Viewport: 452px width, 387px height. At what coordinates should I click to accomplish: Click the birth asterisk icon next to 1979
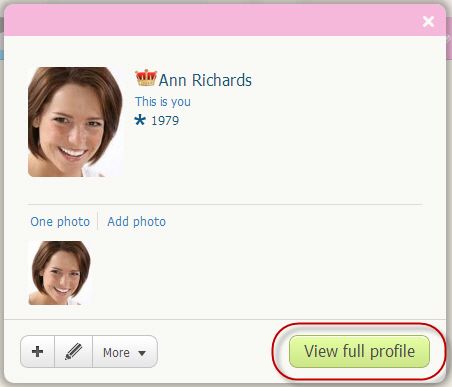tap(140, 120)
